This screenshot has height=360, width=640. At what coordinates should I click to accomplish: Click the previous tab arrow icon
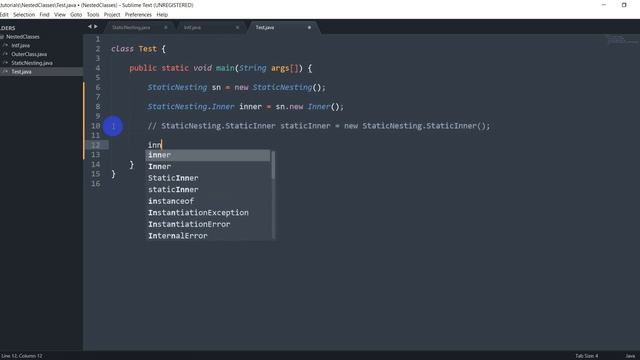point(90,27)
